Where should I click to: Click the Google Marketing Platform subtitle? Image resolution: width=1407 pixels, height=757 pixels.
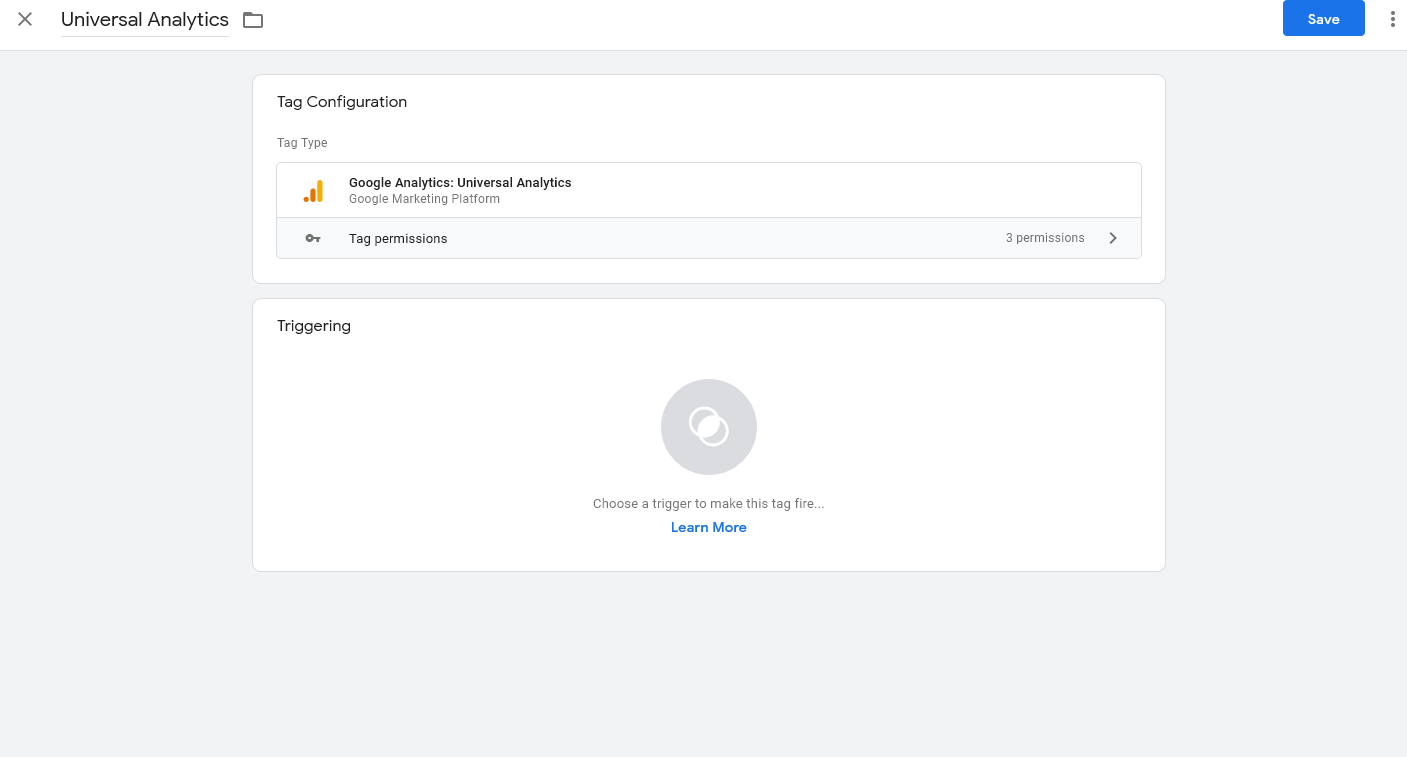coord(424,199)
